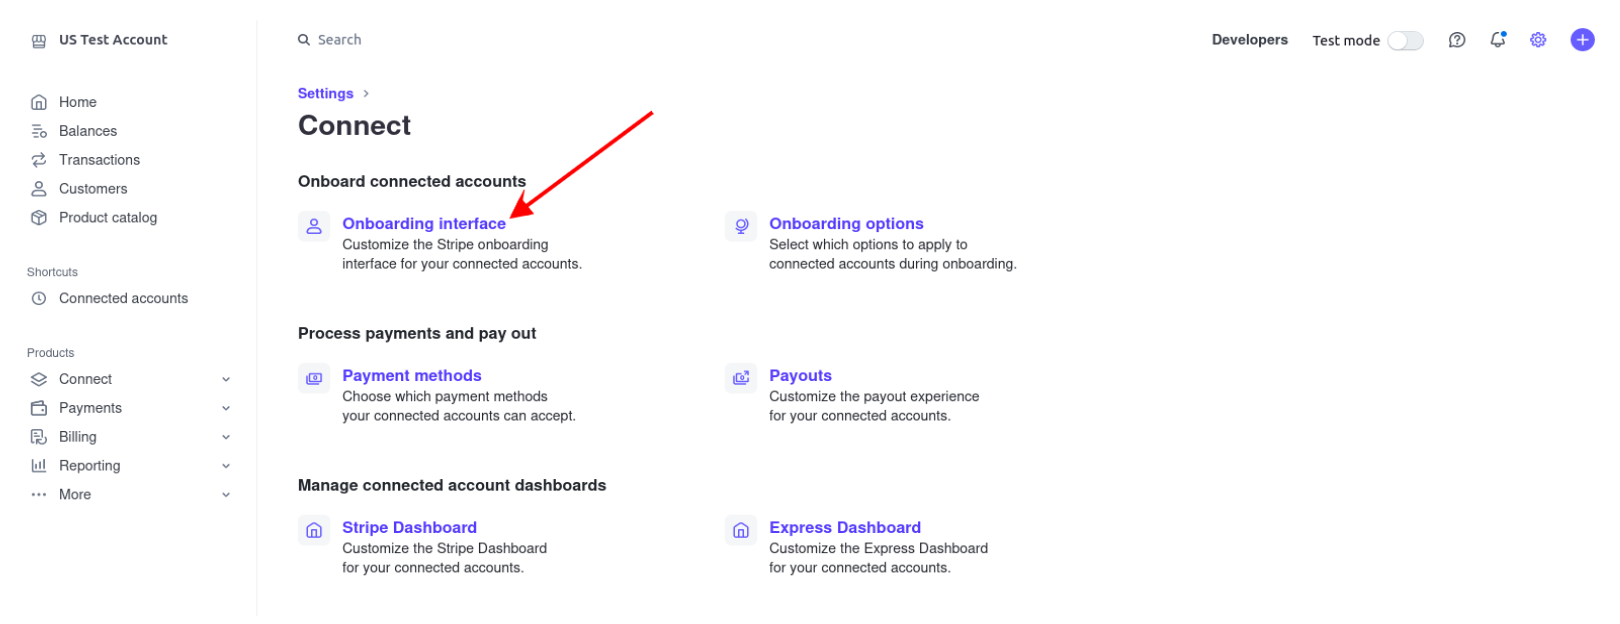
Task: Click the help question mark icon
Action: [1457, 40]
